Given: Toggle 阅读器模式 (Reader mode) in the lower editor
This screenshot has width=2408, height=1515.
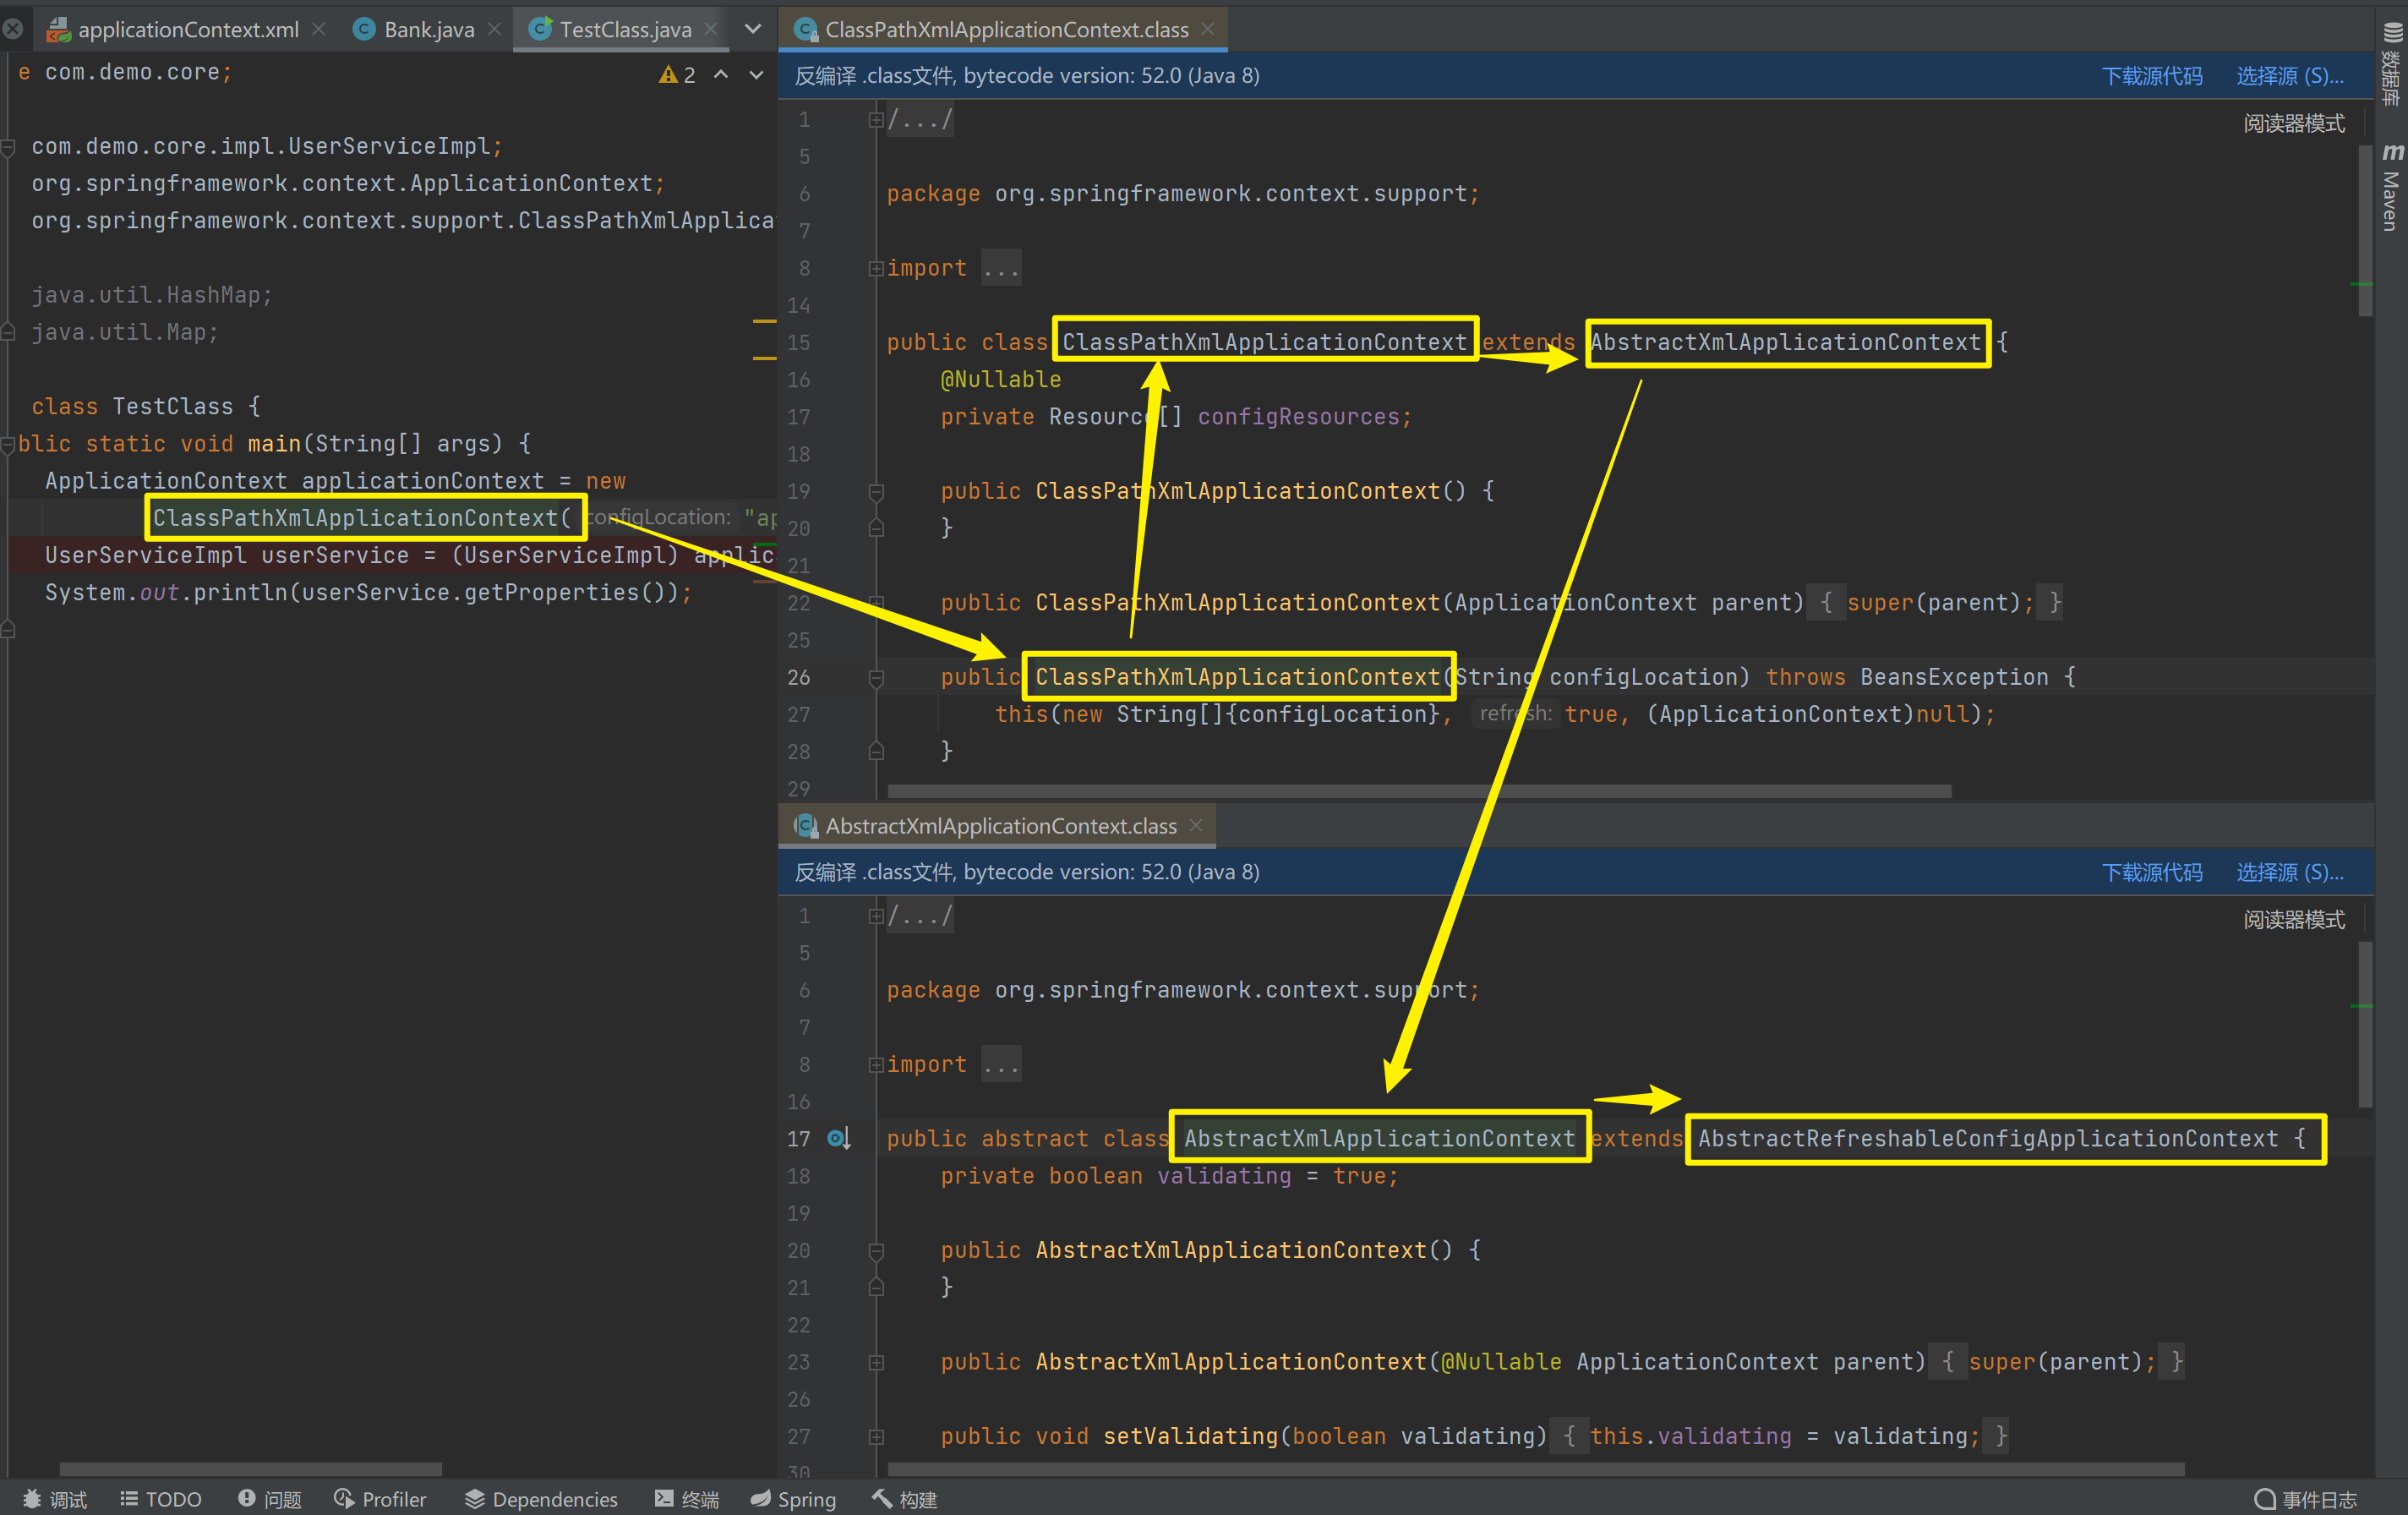Looking at the screenshot, I should point(2293,919).
